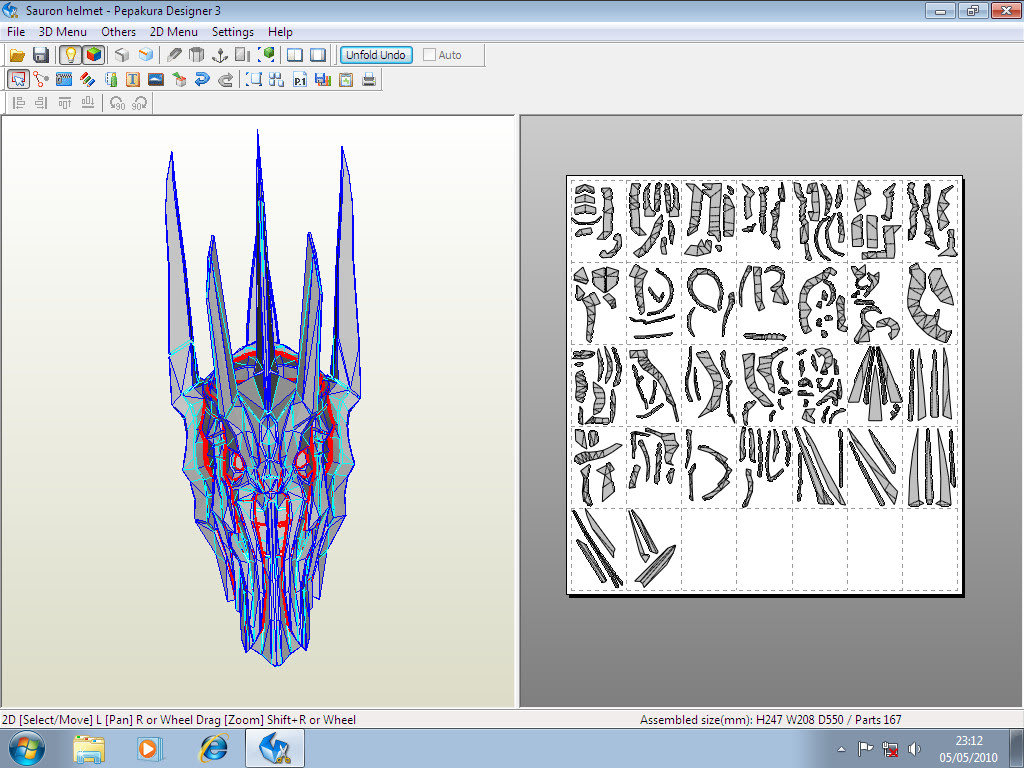Click the Align Bottom icon
Screen dimensions: 1024x768
[88, 103]
